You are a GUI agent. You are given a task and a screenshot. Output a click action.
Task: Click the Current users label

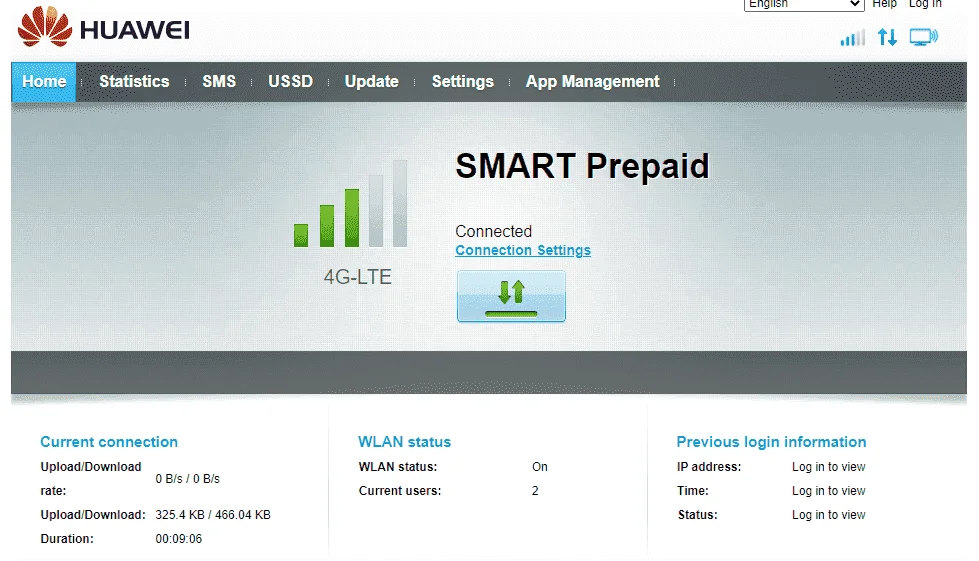tap(400, 491)
